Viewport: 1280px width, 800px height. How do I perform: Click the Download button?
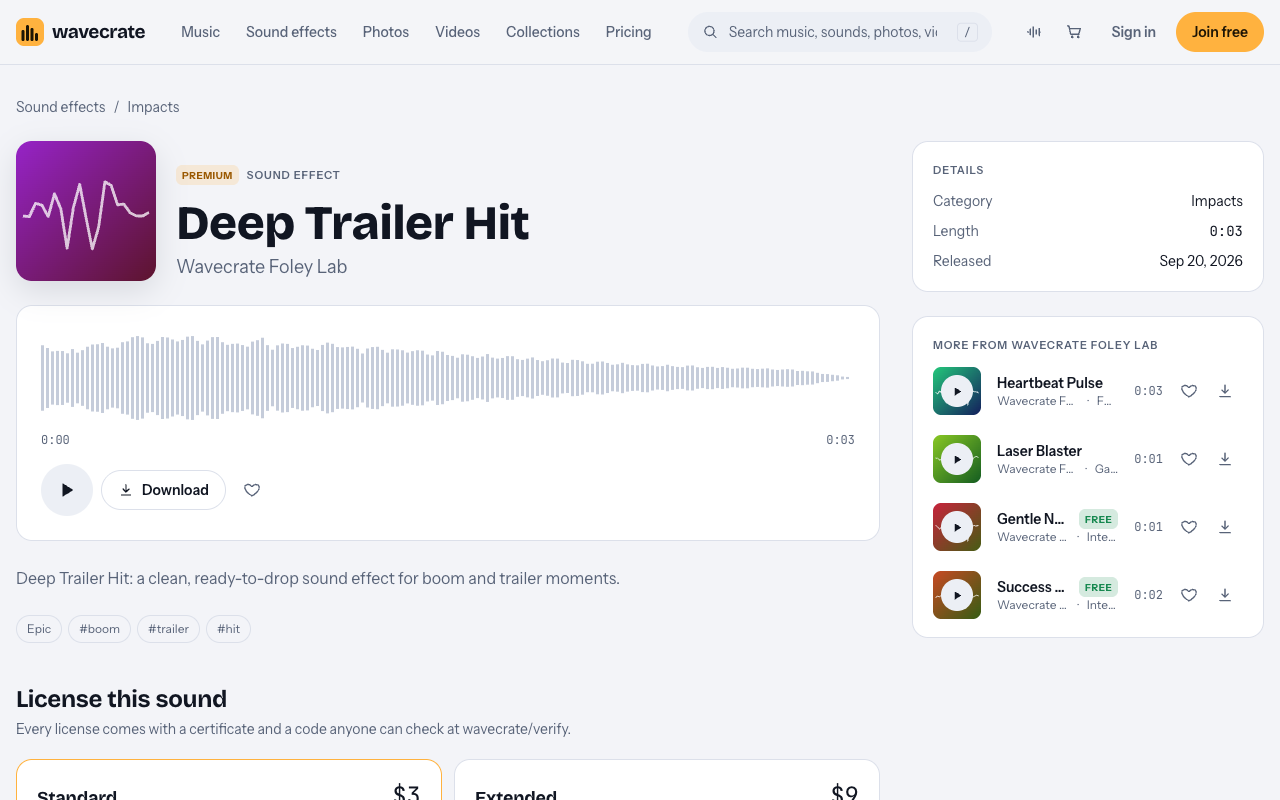click(163, 490)
